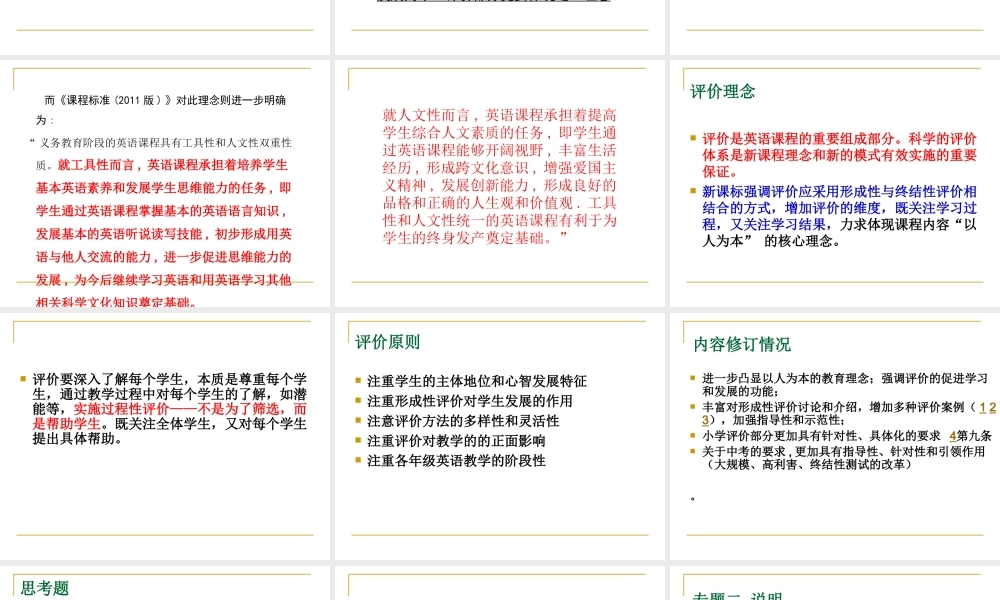Click bullet 注重各年级英语教学的阶段性
This screenshot has width=1000, height=600.
click(x=456, y=460)
